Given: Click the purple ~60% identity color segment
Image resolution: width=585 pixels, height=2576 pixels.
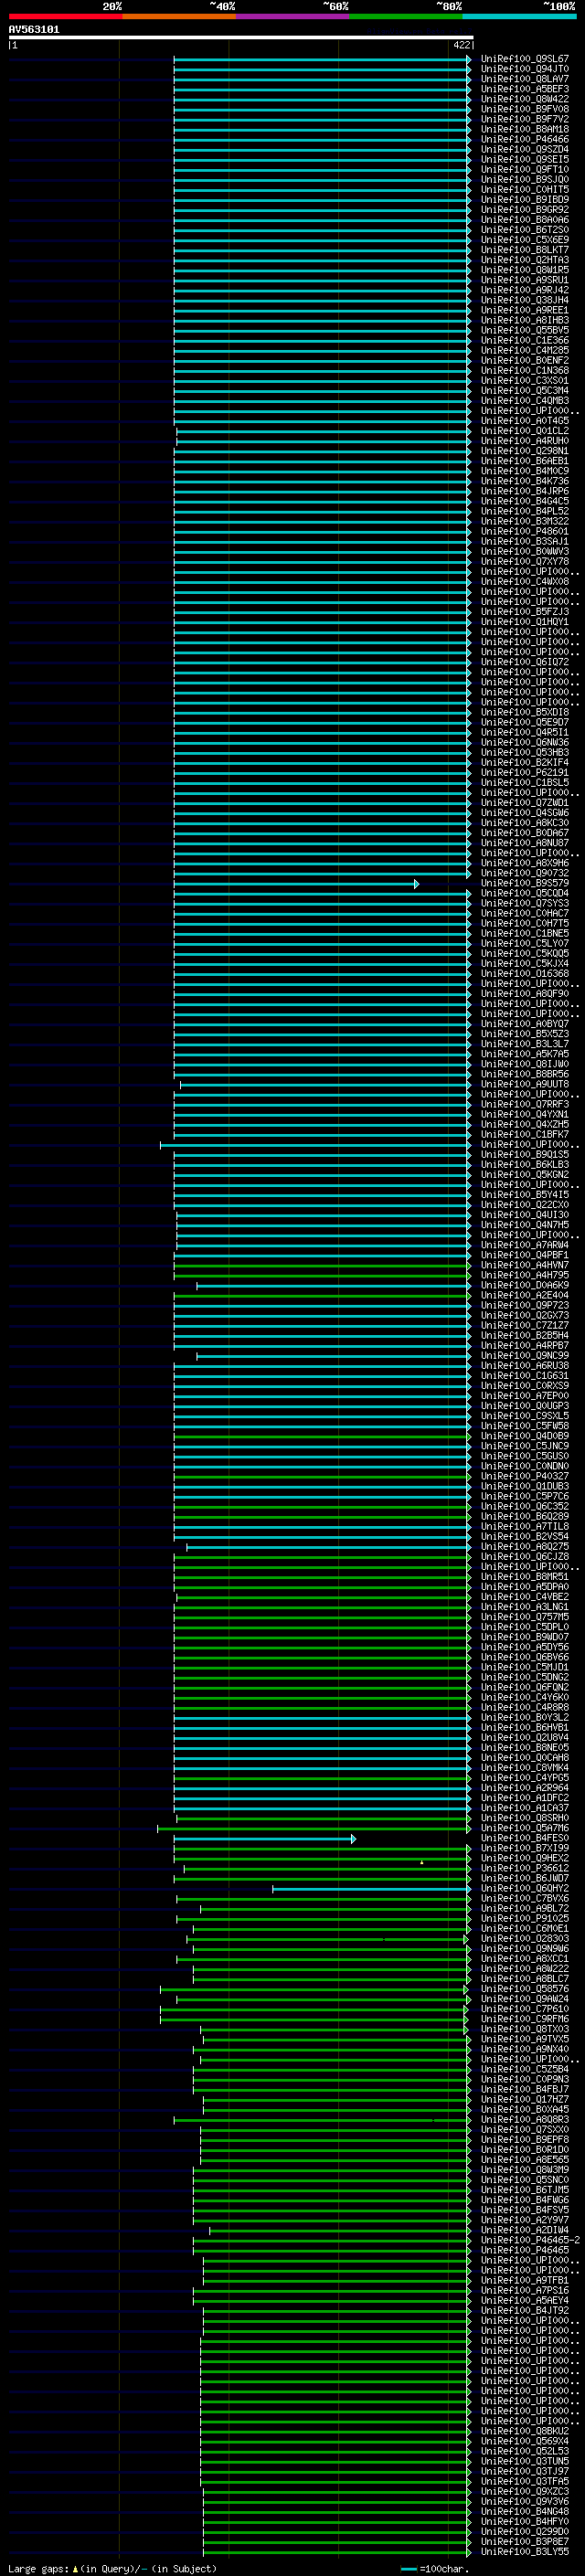Looking at the screenshot, I should tap(293, 17).
